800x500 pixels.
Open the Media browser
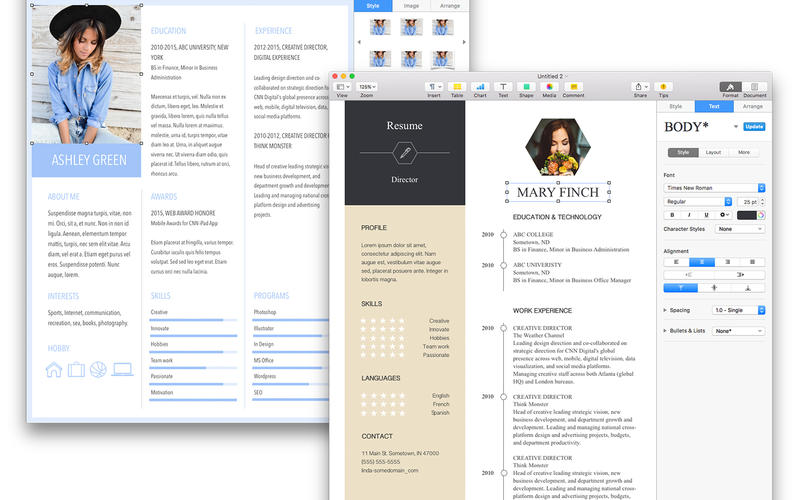tap(549, 87)
